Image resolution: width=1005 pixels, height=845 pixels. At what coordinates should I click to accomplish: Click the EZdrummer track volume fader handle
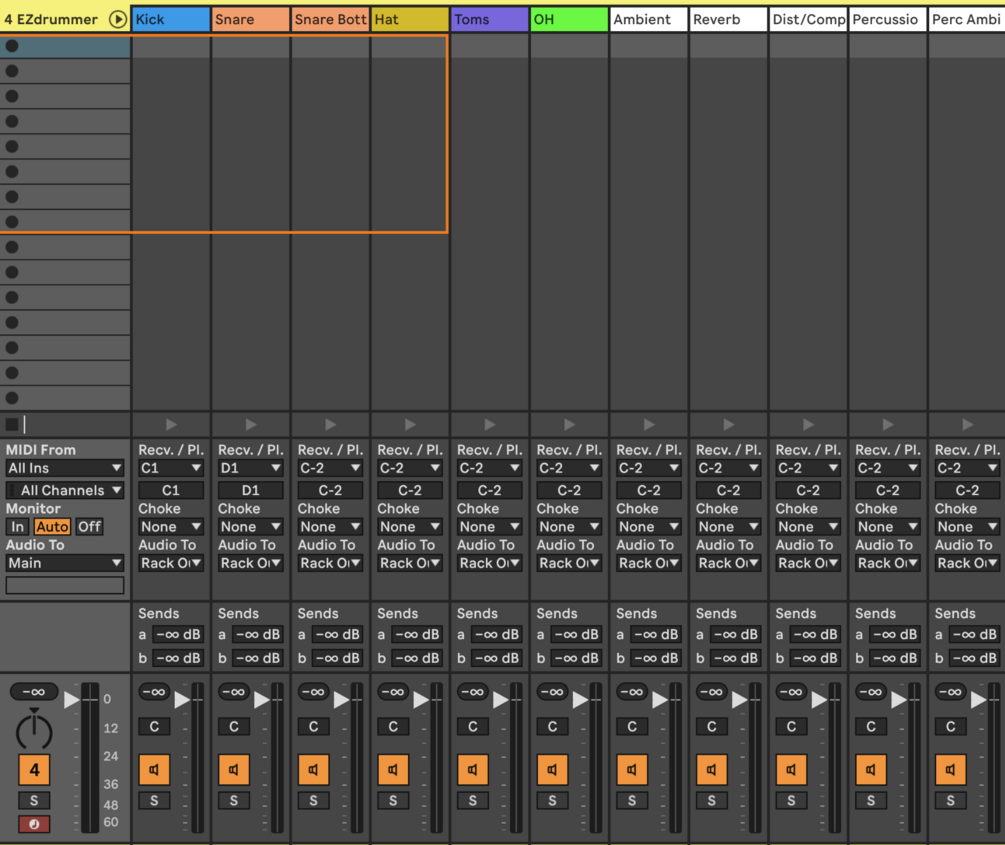72,699
